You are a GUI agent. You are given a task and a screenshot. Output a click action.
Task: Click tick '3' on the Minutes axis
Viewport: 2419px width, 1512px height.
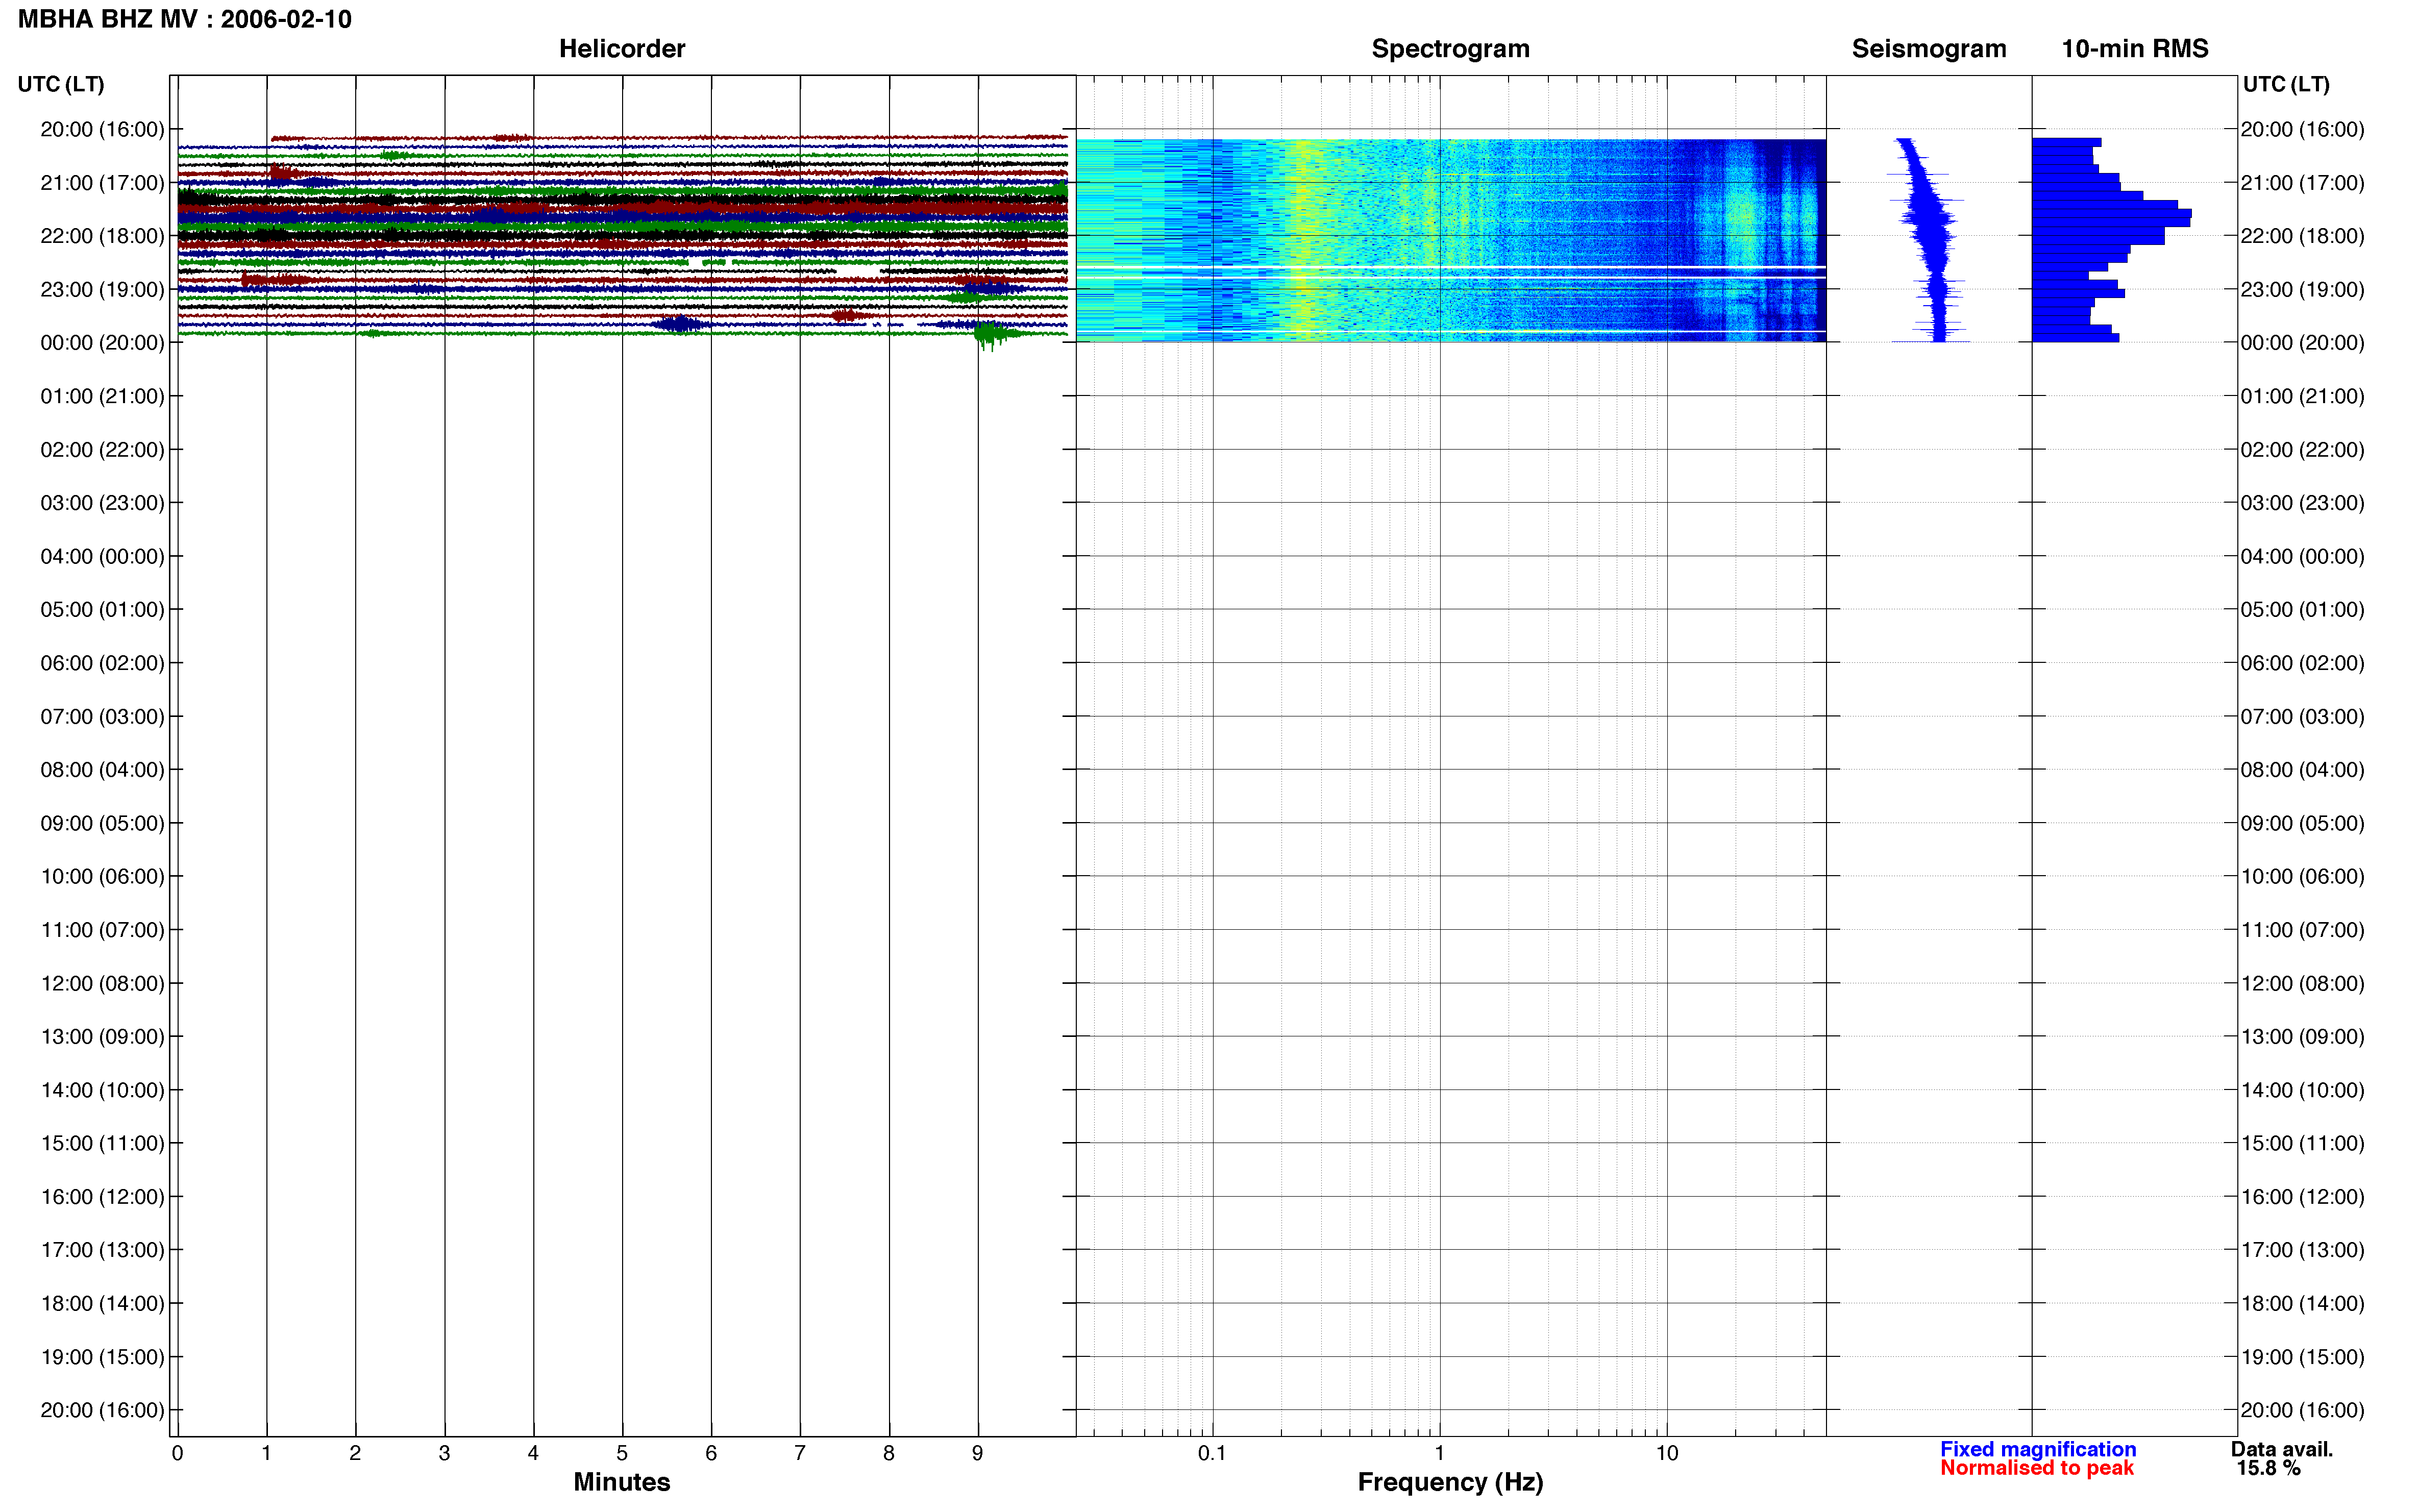[444, 1454]
